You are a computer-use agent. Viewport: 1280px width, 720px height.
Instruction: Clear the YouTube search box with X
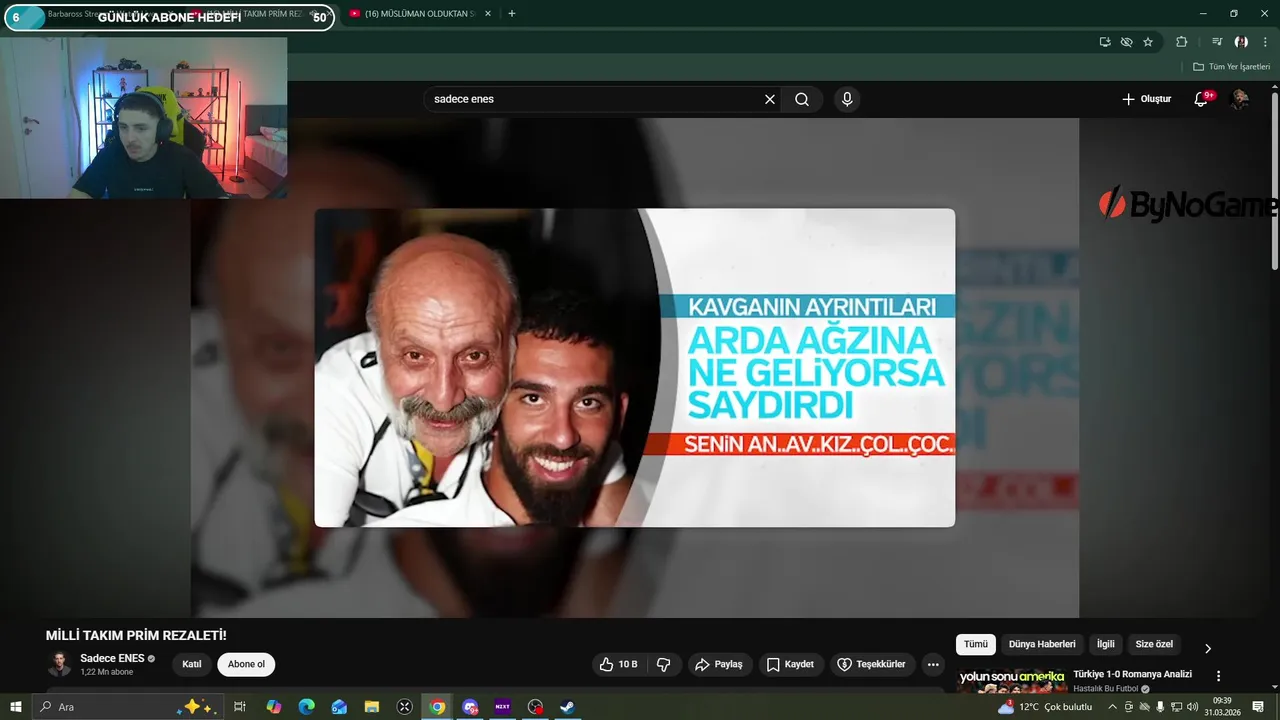point(770,99)
